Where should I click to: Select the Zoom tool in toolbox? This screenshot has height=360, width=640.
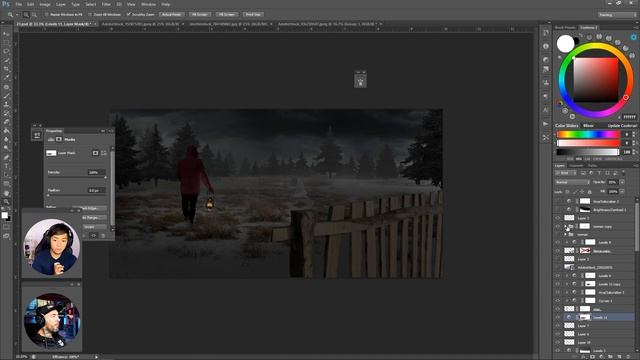[6, 202]
